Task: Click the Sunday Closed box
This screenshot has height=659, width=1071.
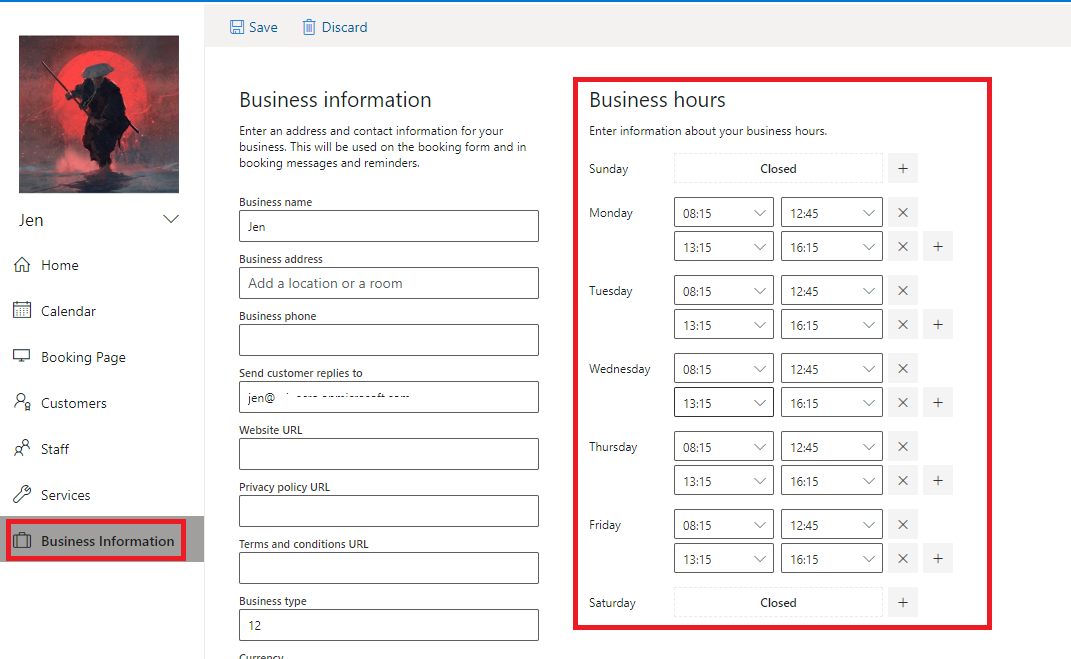Action: [x=778, y=169]
